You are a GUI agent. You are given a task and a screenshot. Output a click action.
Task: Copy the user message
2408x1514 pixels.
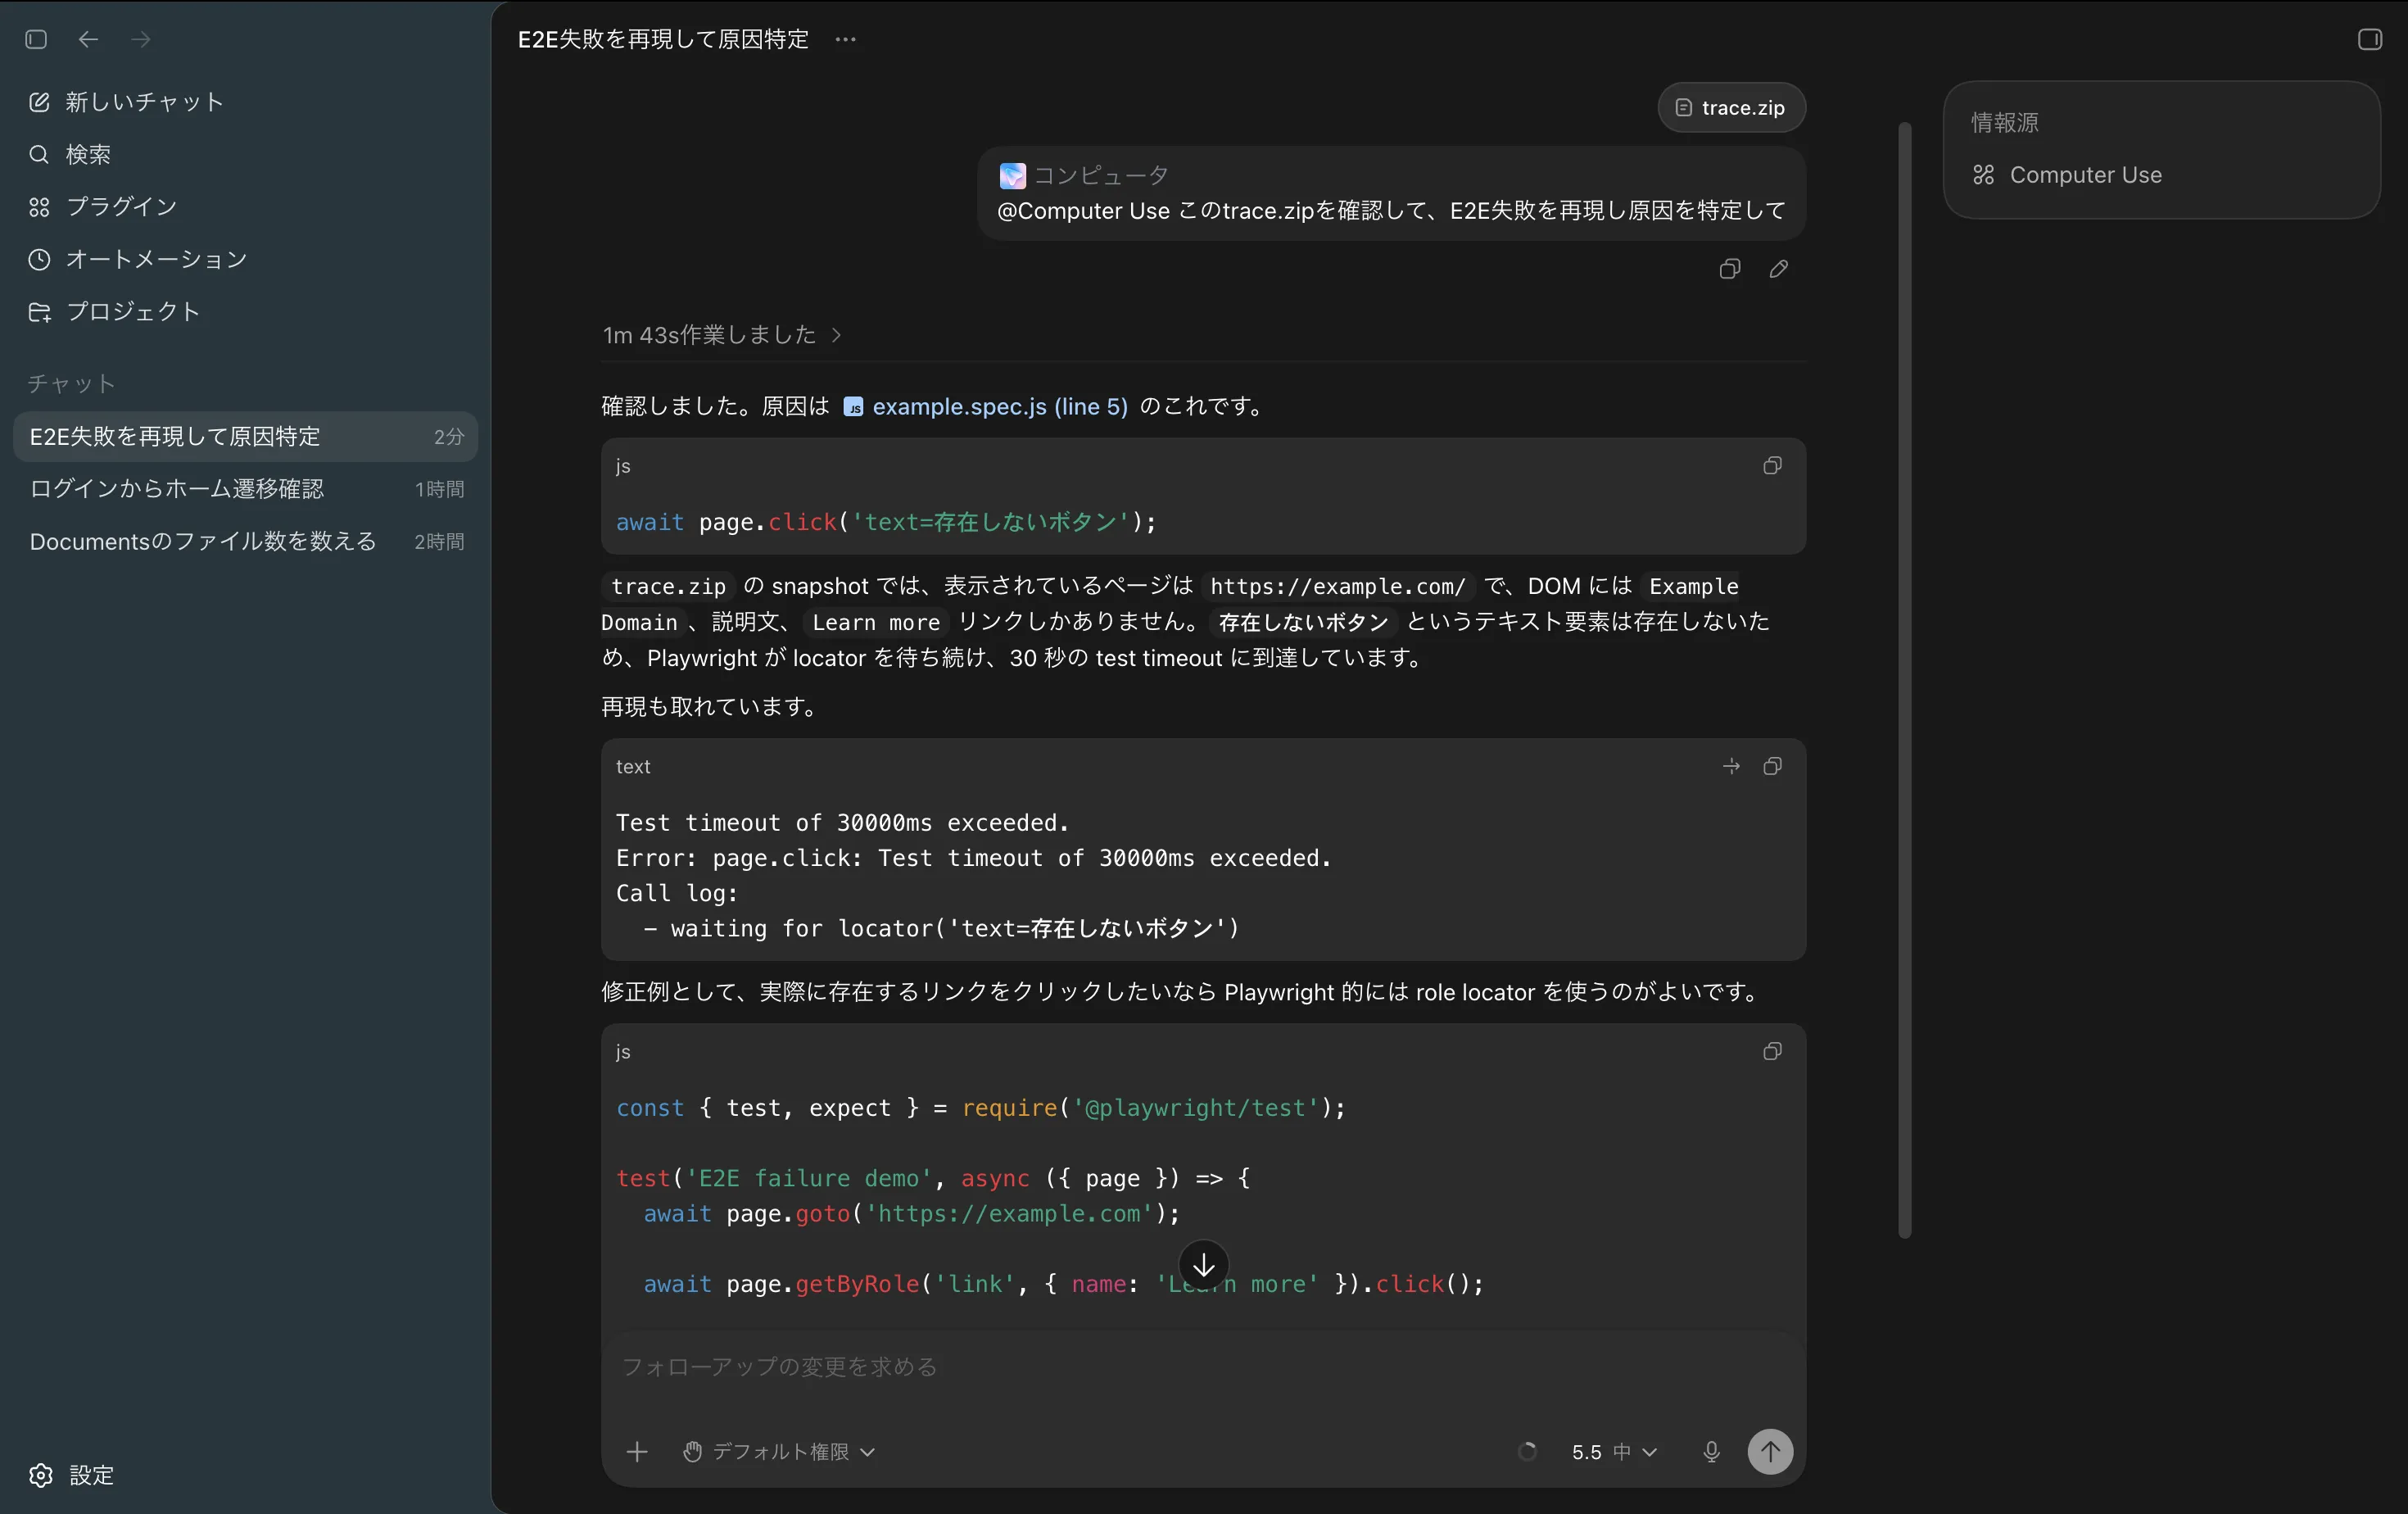[x=1729, y=269]
